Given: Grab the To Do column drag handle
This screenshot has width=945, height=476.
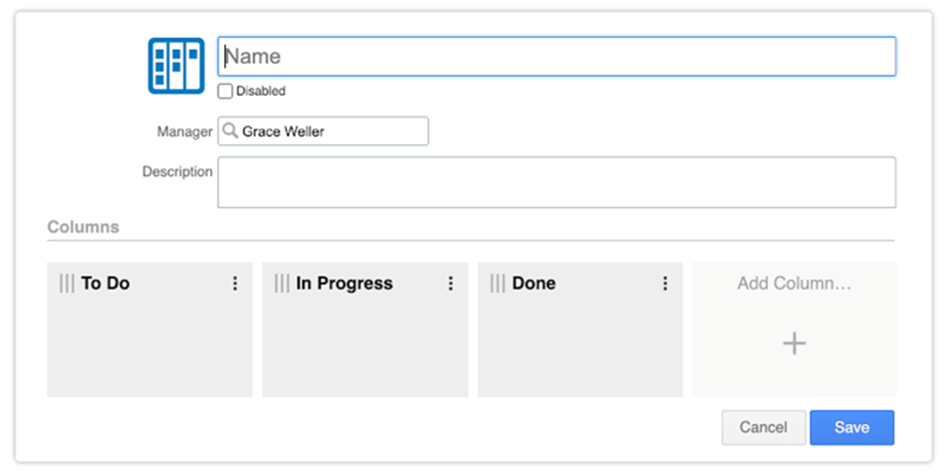Looking at the screenshot, I should (67, 283).
